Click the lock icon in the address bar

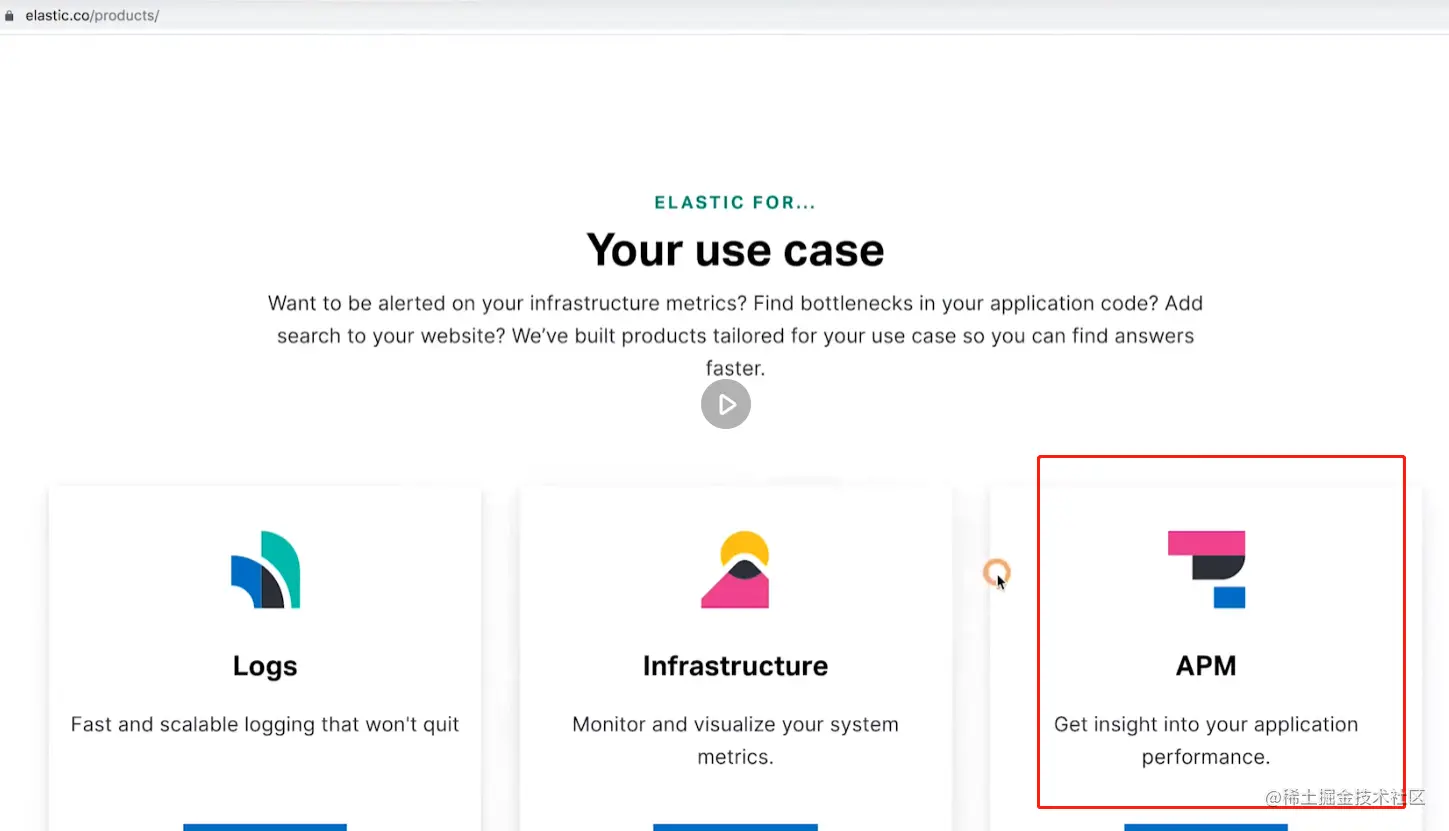pos(10,16)
